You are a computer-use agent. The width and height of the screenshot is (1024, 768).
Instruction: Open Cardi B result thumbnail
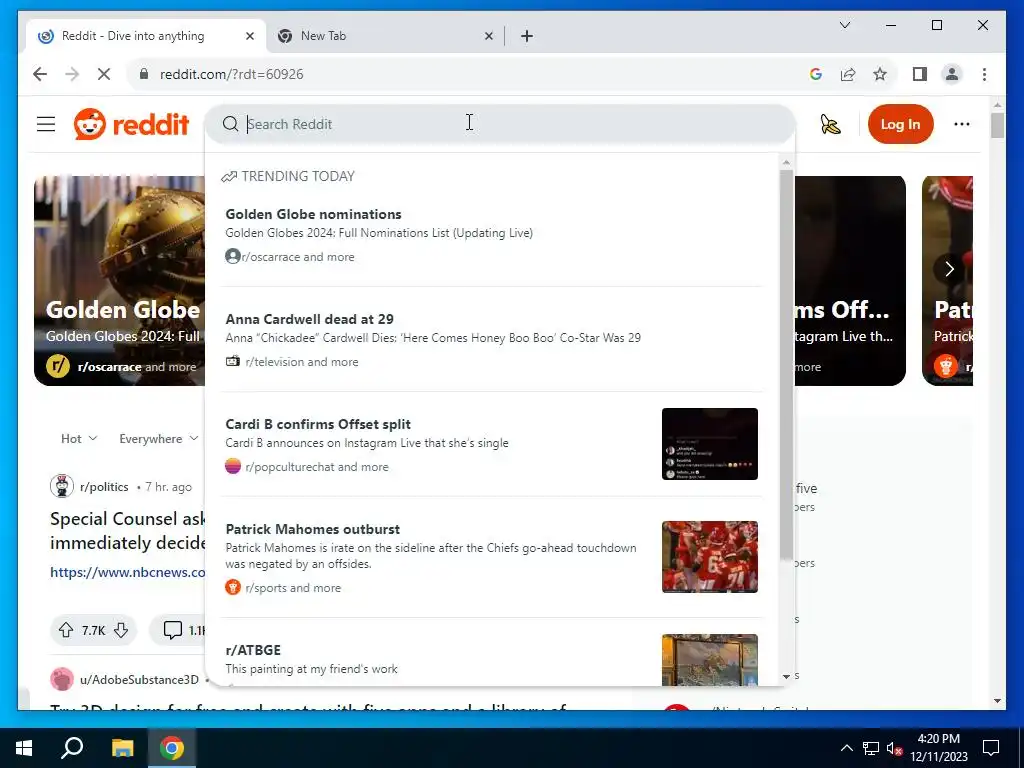tap(710, 444)
